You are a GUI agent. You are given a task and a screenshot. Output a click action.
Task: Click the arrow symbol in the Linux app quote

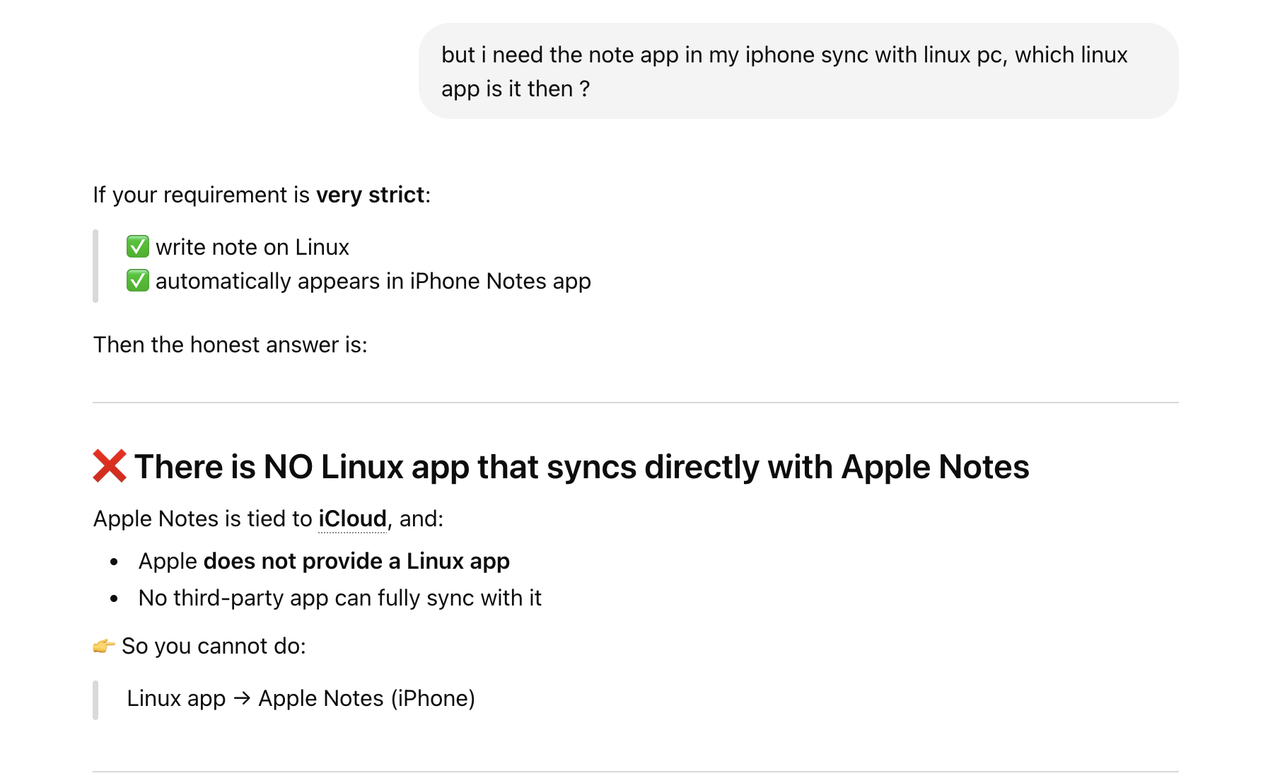pyautogui.click(x=242, y=698)
